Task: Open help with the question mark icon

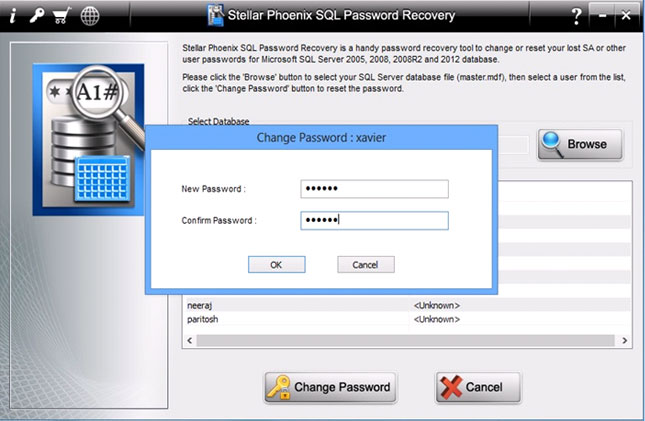Action: (577, 16)
